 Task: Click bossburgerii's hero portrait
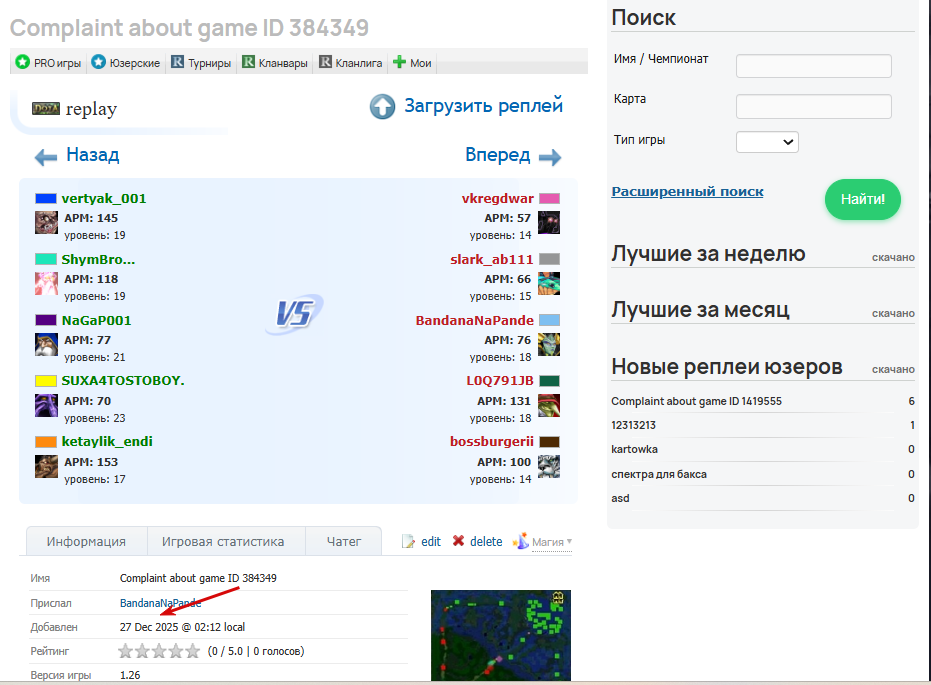coord(549,467)
